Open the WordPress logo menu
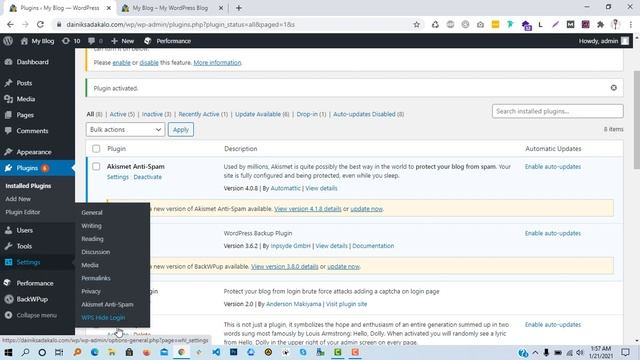 (x=8, y=41)
